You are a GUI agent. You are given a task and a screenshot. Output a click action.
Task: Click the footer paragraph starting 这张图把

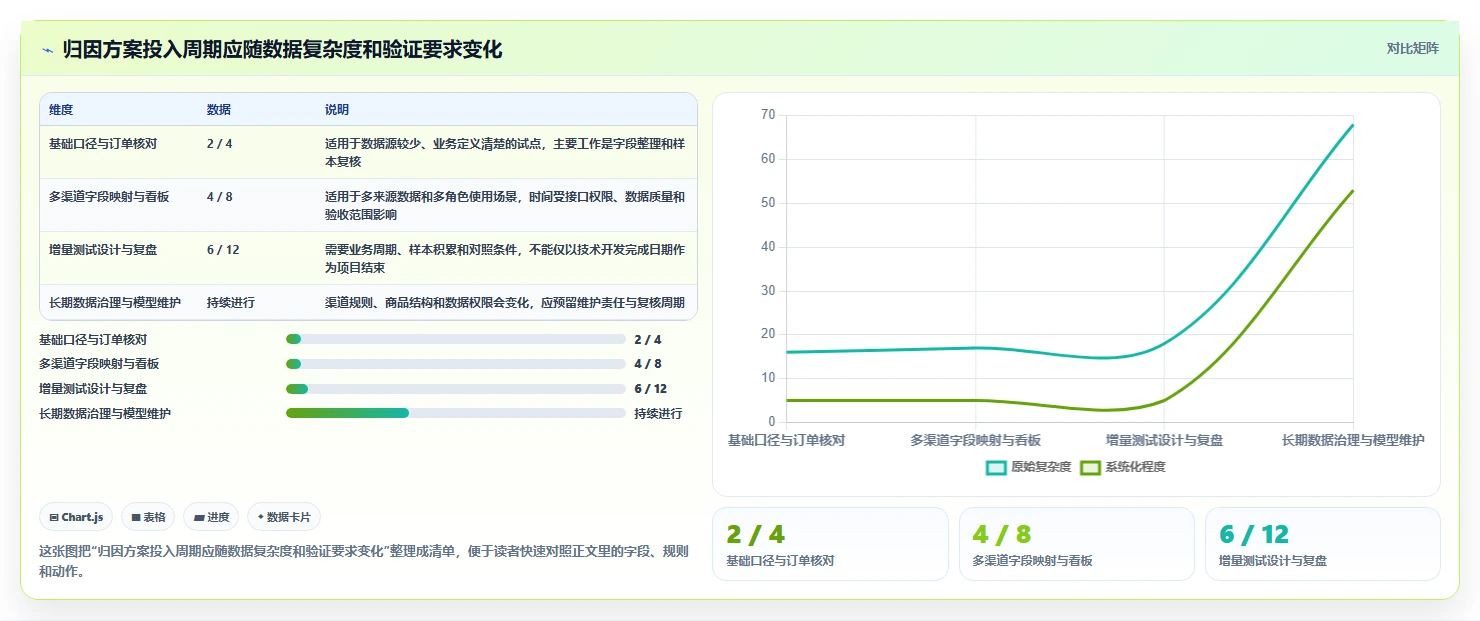coord(364,562)
